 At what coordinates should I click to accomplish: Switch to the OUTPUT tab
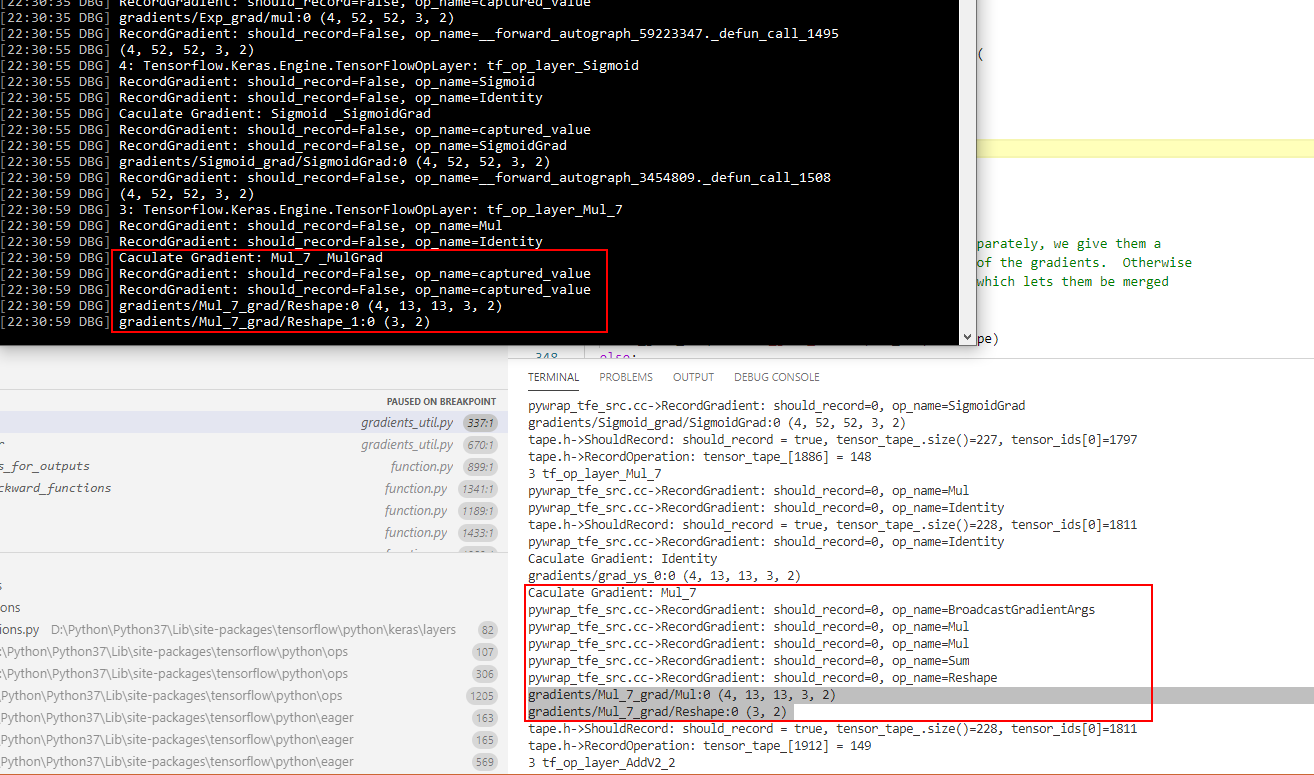693,377
